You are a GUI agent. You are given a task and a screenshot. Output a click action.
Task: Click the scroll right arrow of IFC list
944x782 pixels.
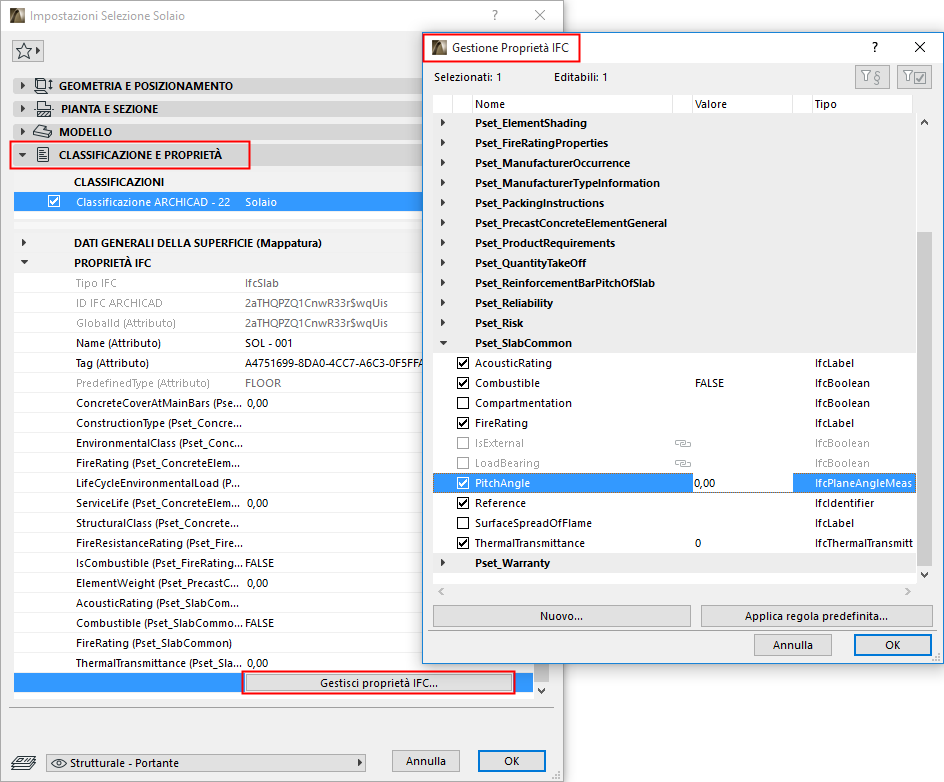pyautogui.click(x=908, y=592)
